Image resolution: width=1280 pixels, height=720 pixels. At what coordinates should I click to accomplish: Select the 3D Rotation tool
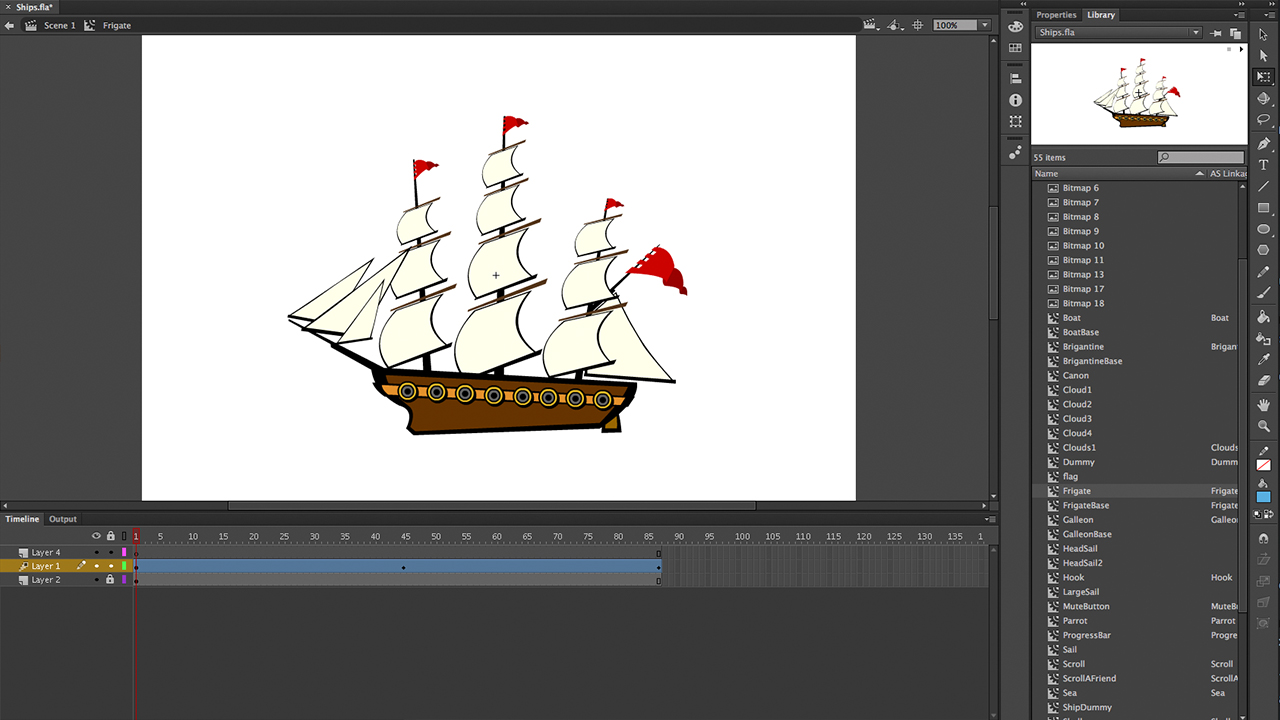tap(1264, 98)
